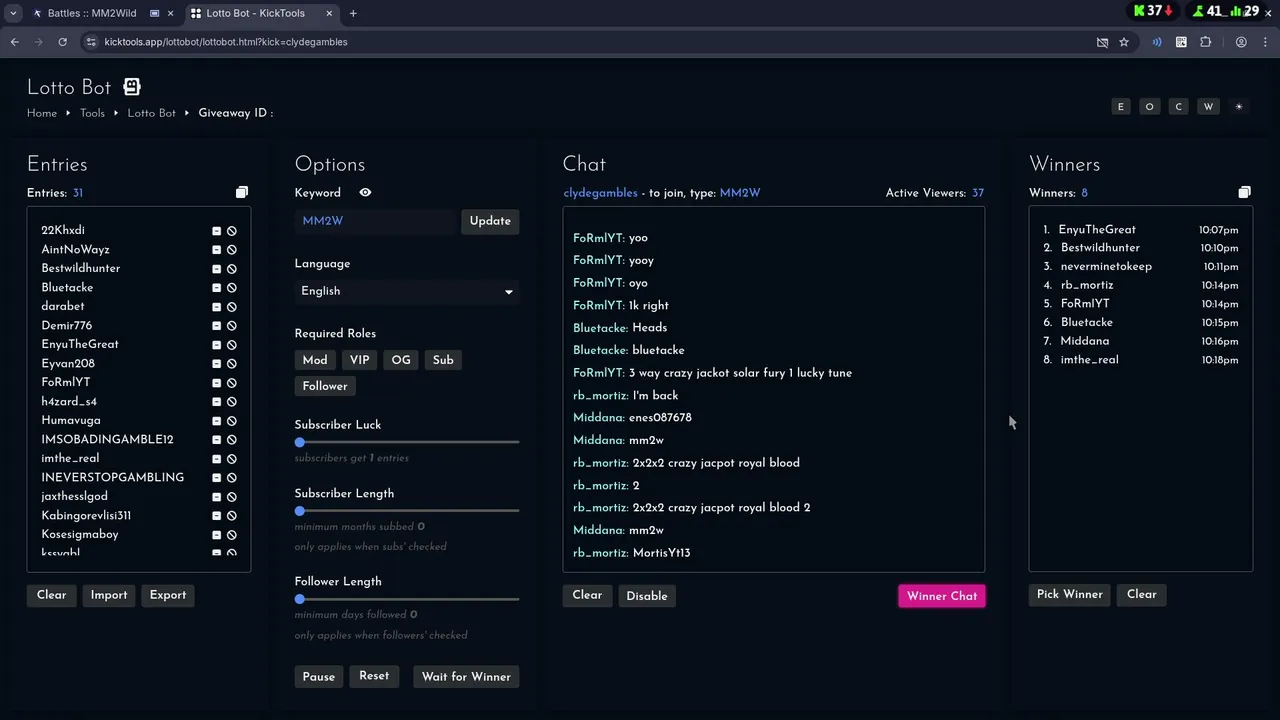
Task: Ban FoRmlYT entry using block icon
Action: click(x=232, y=383)
